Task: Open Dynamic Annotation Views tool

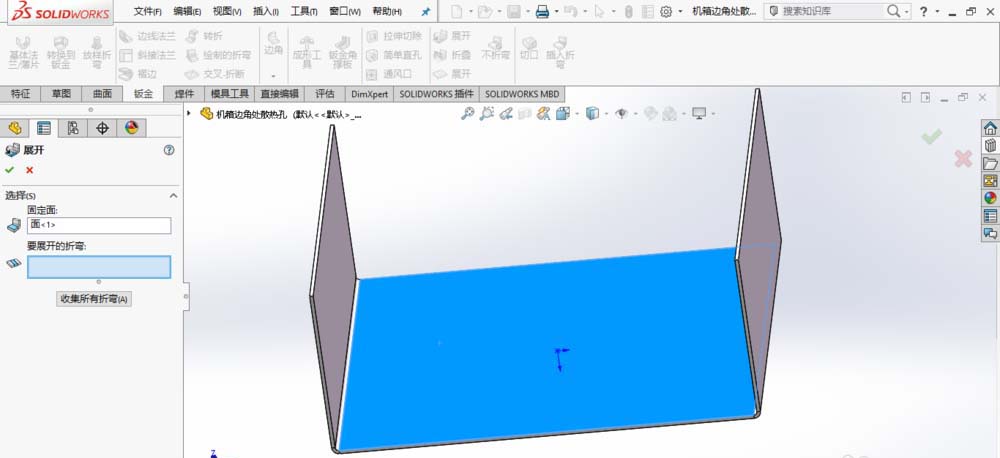Action: tap(543, 114)
